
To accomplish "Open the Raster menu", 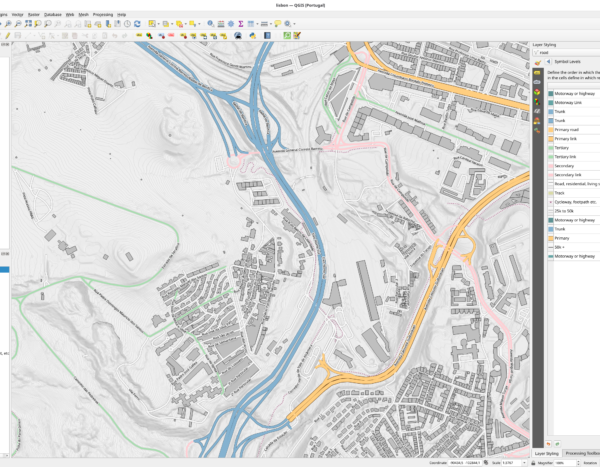I will tap(34, 15).
